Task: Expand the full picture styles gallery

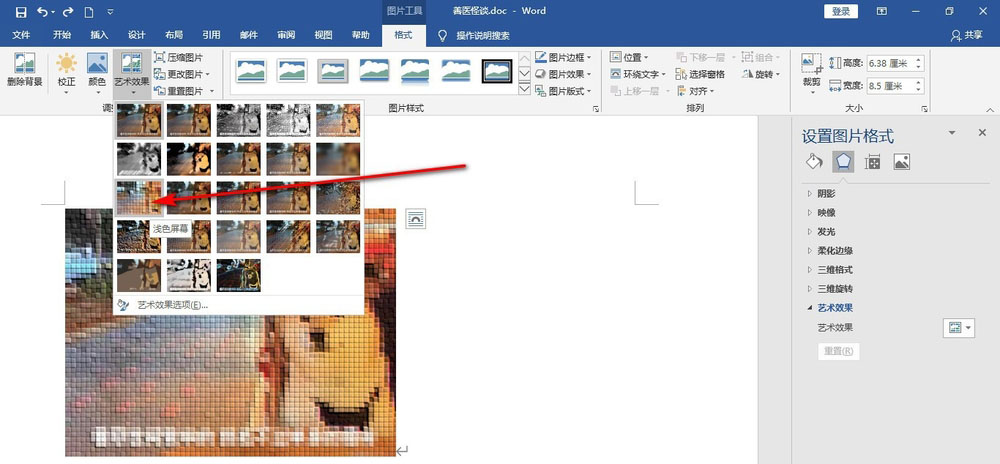Action: click(x=524, y=89)
